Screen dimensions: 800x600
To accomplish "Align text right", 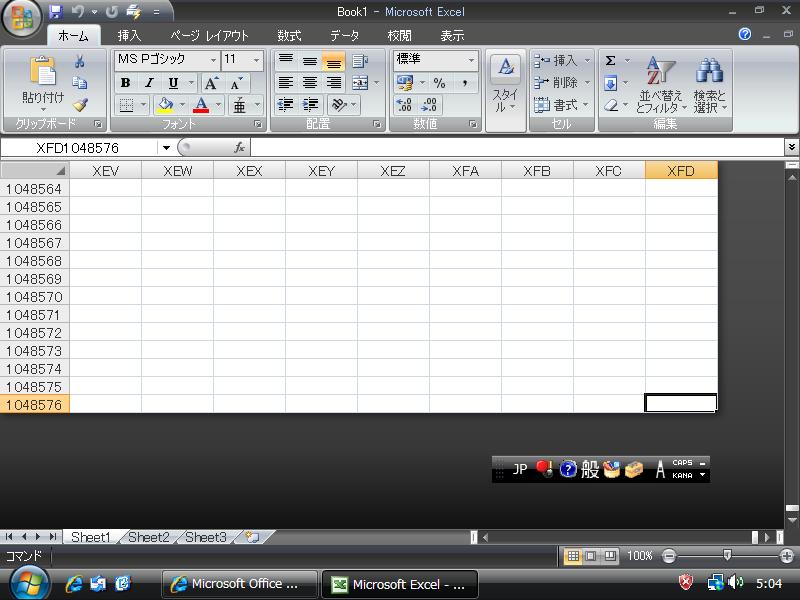I will (334, 83).
